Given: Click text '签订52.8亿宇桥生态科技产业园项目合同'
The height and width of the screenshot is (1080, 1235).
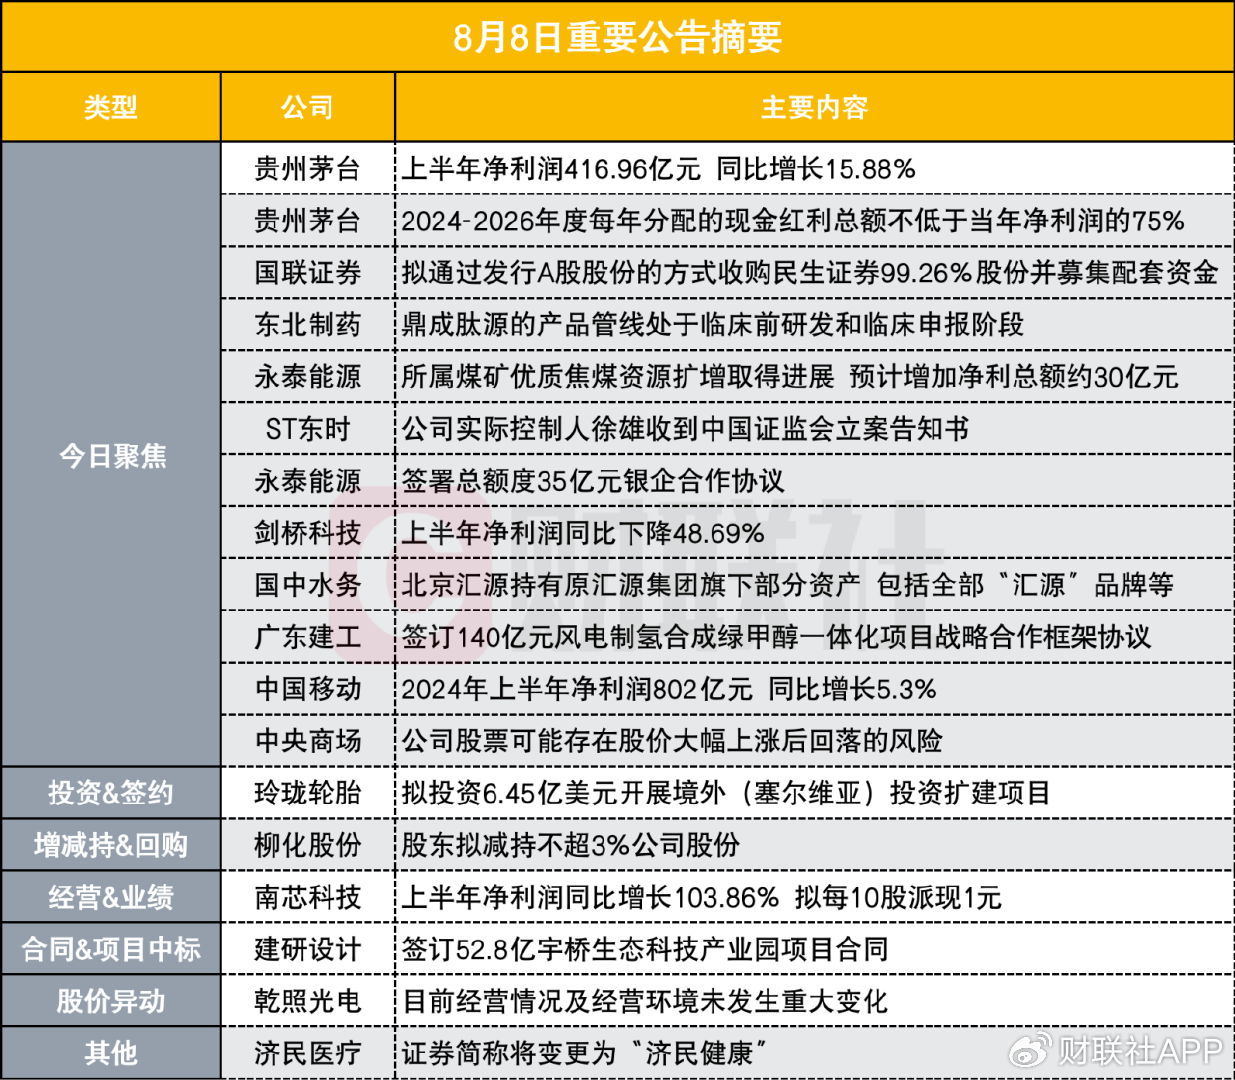Looking at the screenshot, I should pos(645,949).
